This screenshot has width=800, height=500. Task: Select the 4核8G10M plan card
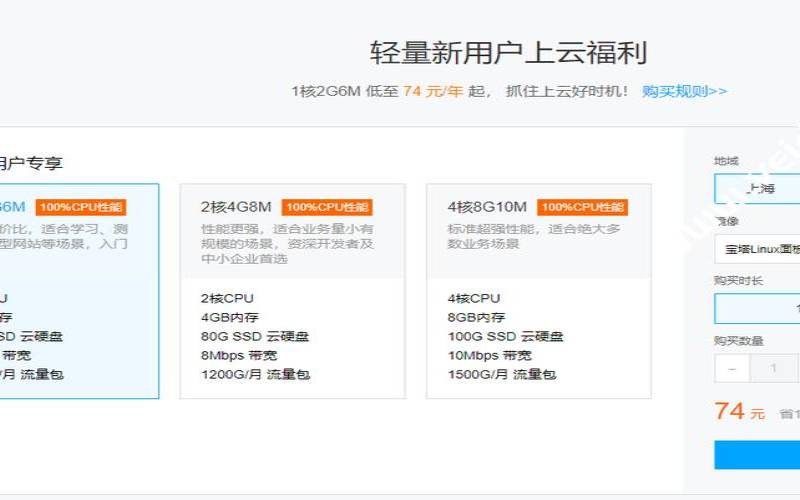[x=539, y=291]
